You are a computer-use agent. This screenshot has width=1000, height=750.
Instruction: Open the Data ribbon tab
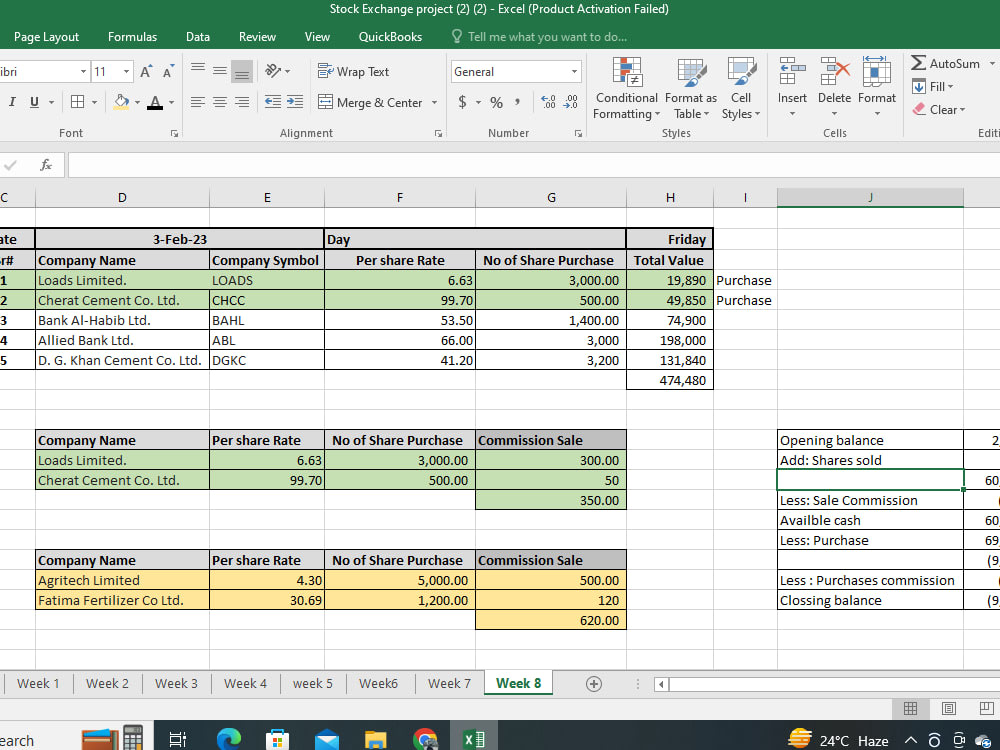point(198,37)
